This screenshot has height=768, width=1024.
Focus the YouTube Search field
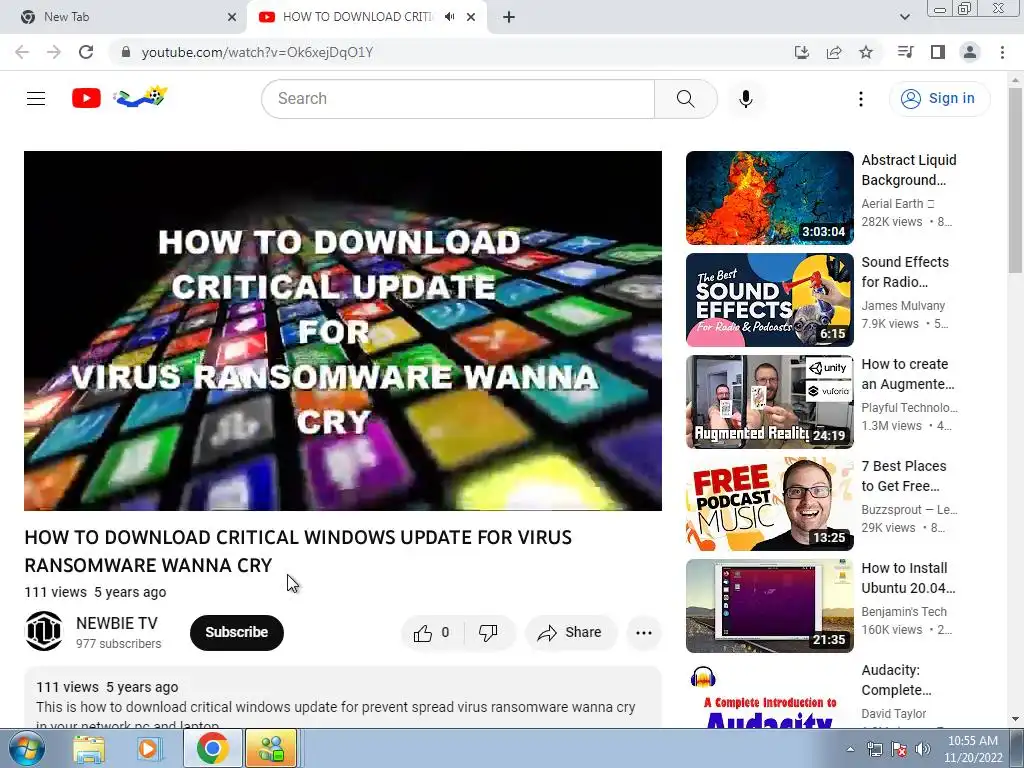point(458,99)
